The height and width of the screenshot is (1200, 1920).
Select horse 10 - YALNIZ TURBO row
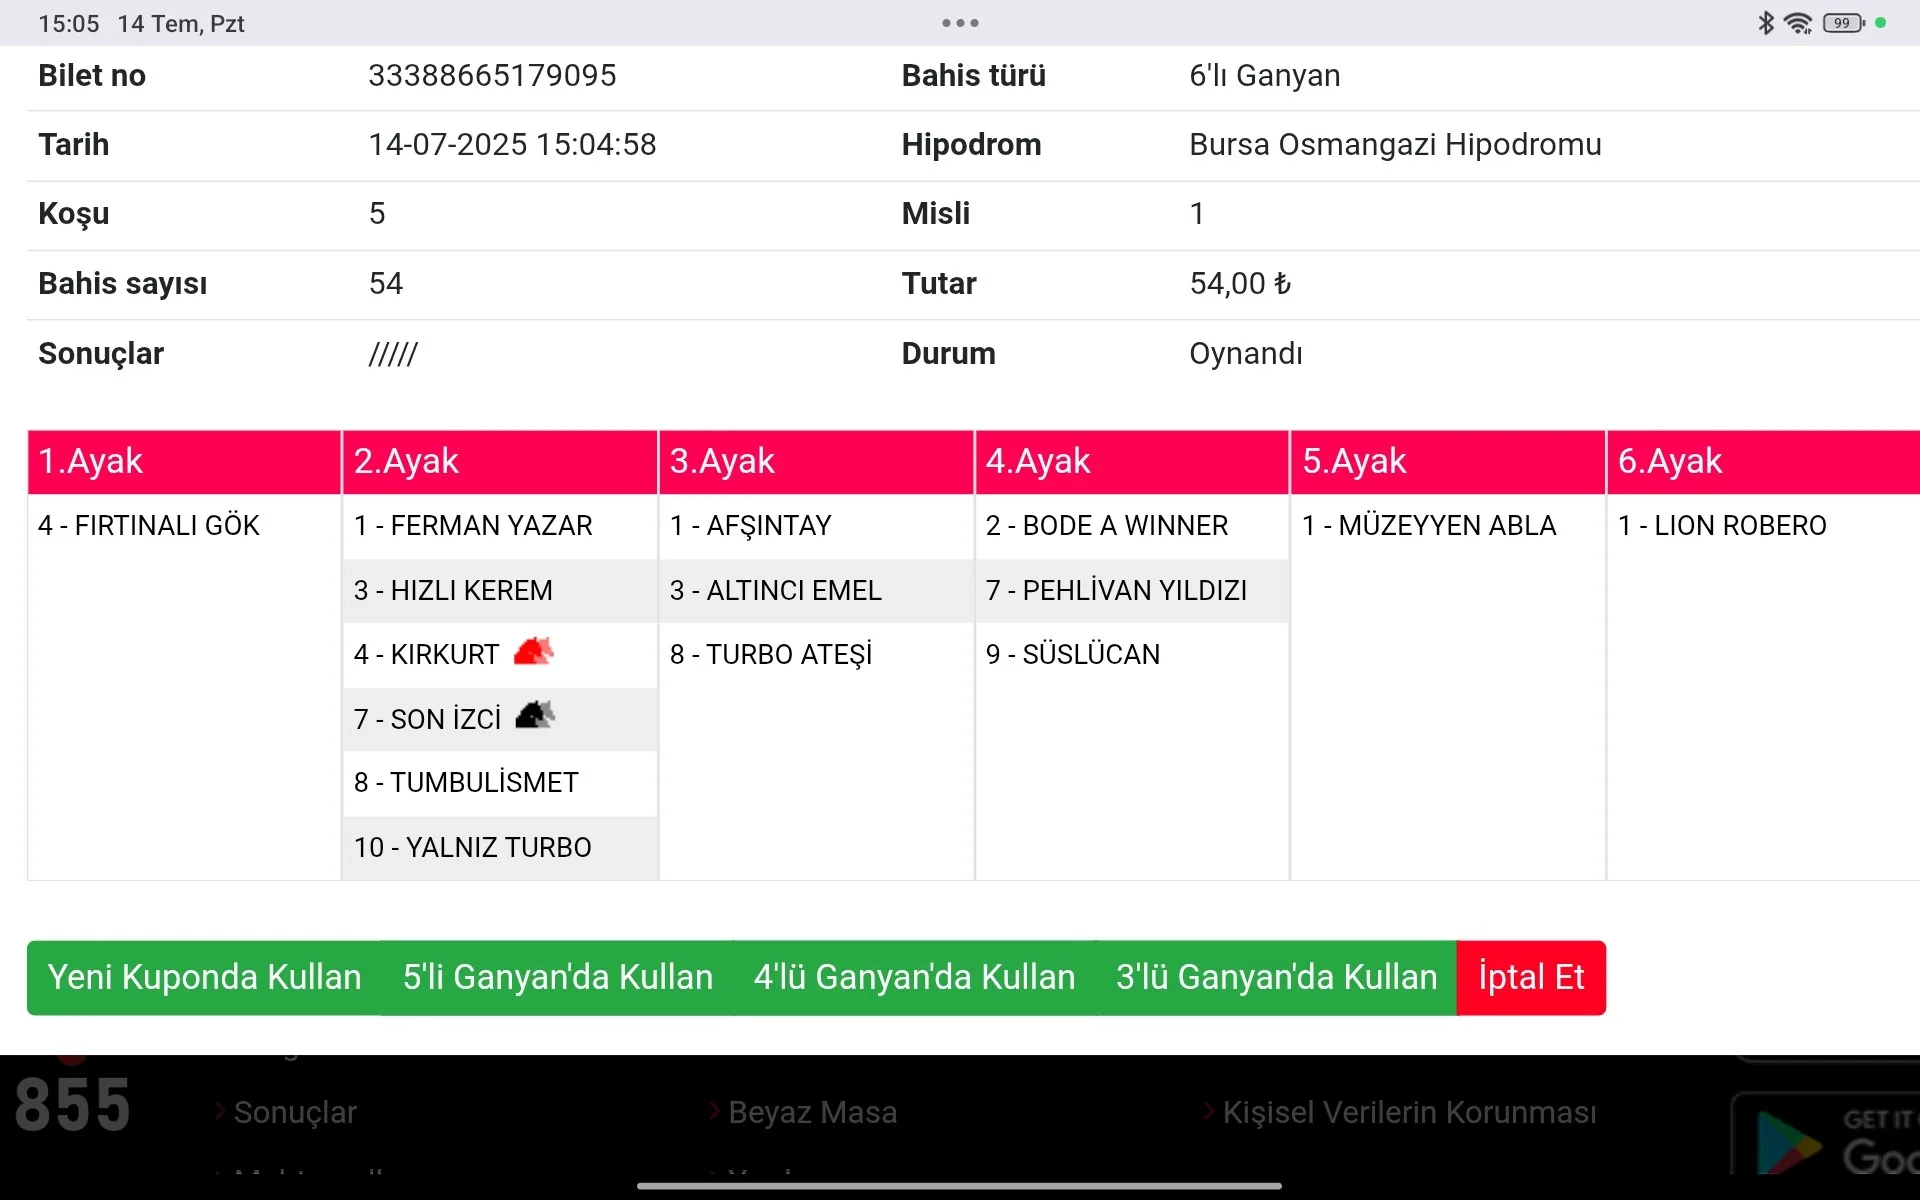point(473,847)
